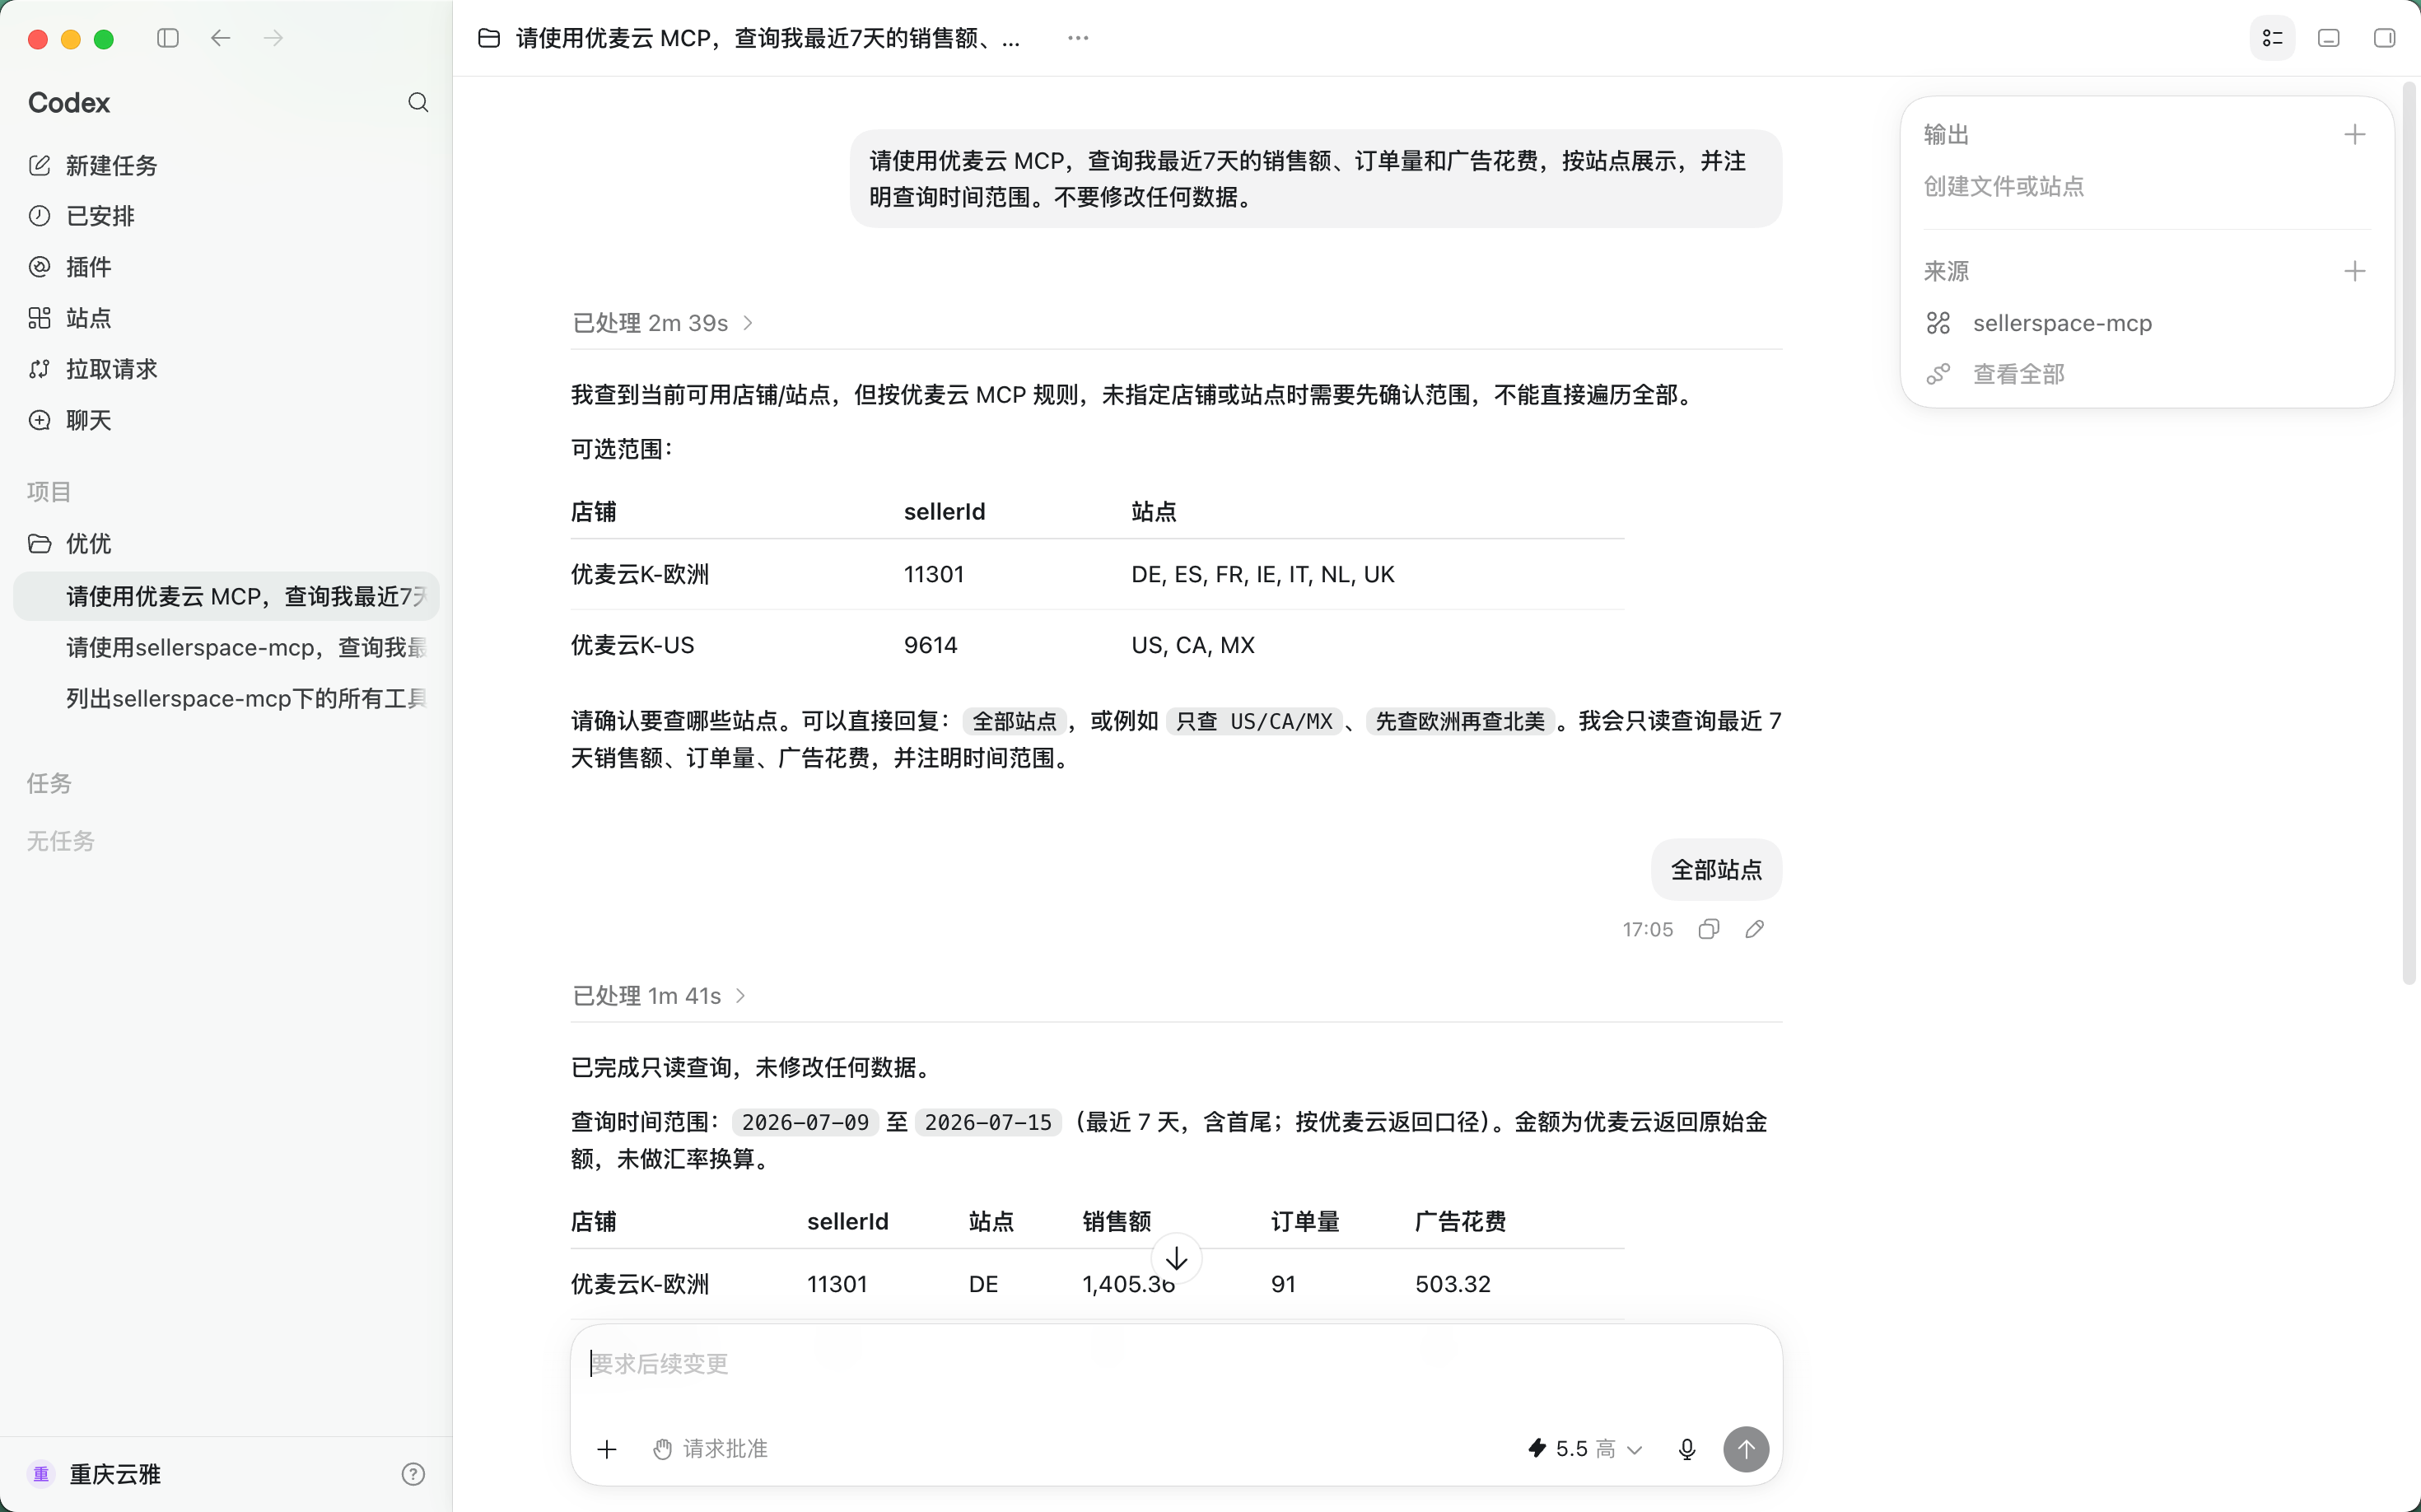The image size is (2421, 1512).
Task: Expand the 已处理 2m 39s details
Action: click(662, 323)
